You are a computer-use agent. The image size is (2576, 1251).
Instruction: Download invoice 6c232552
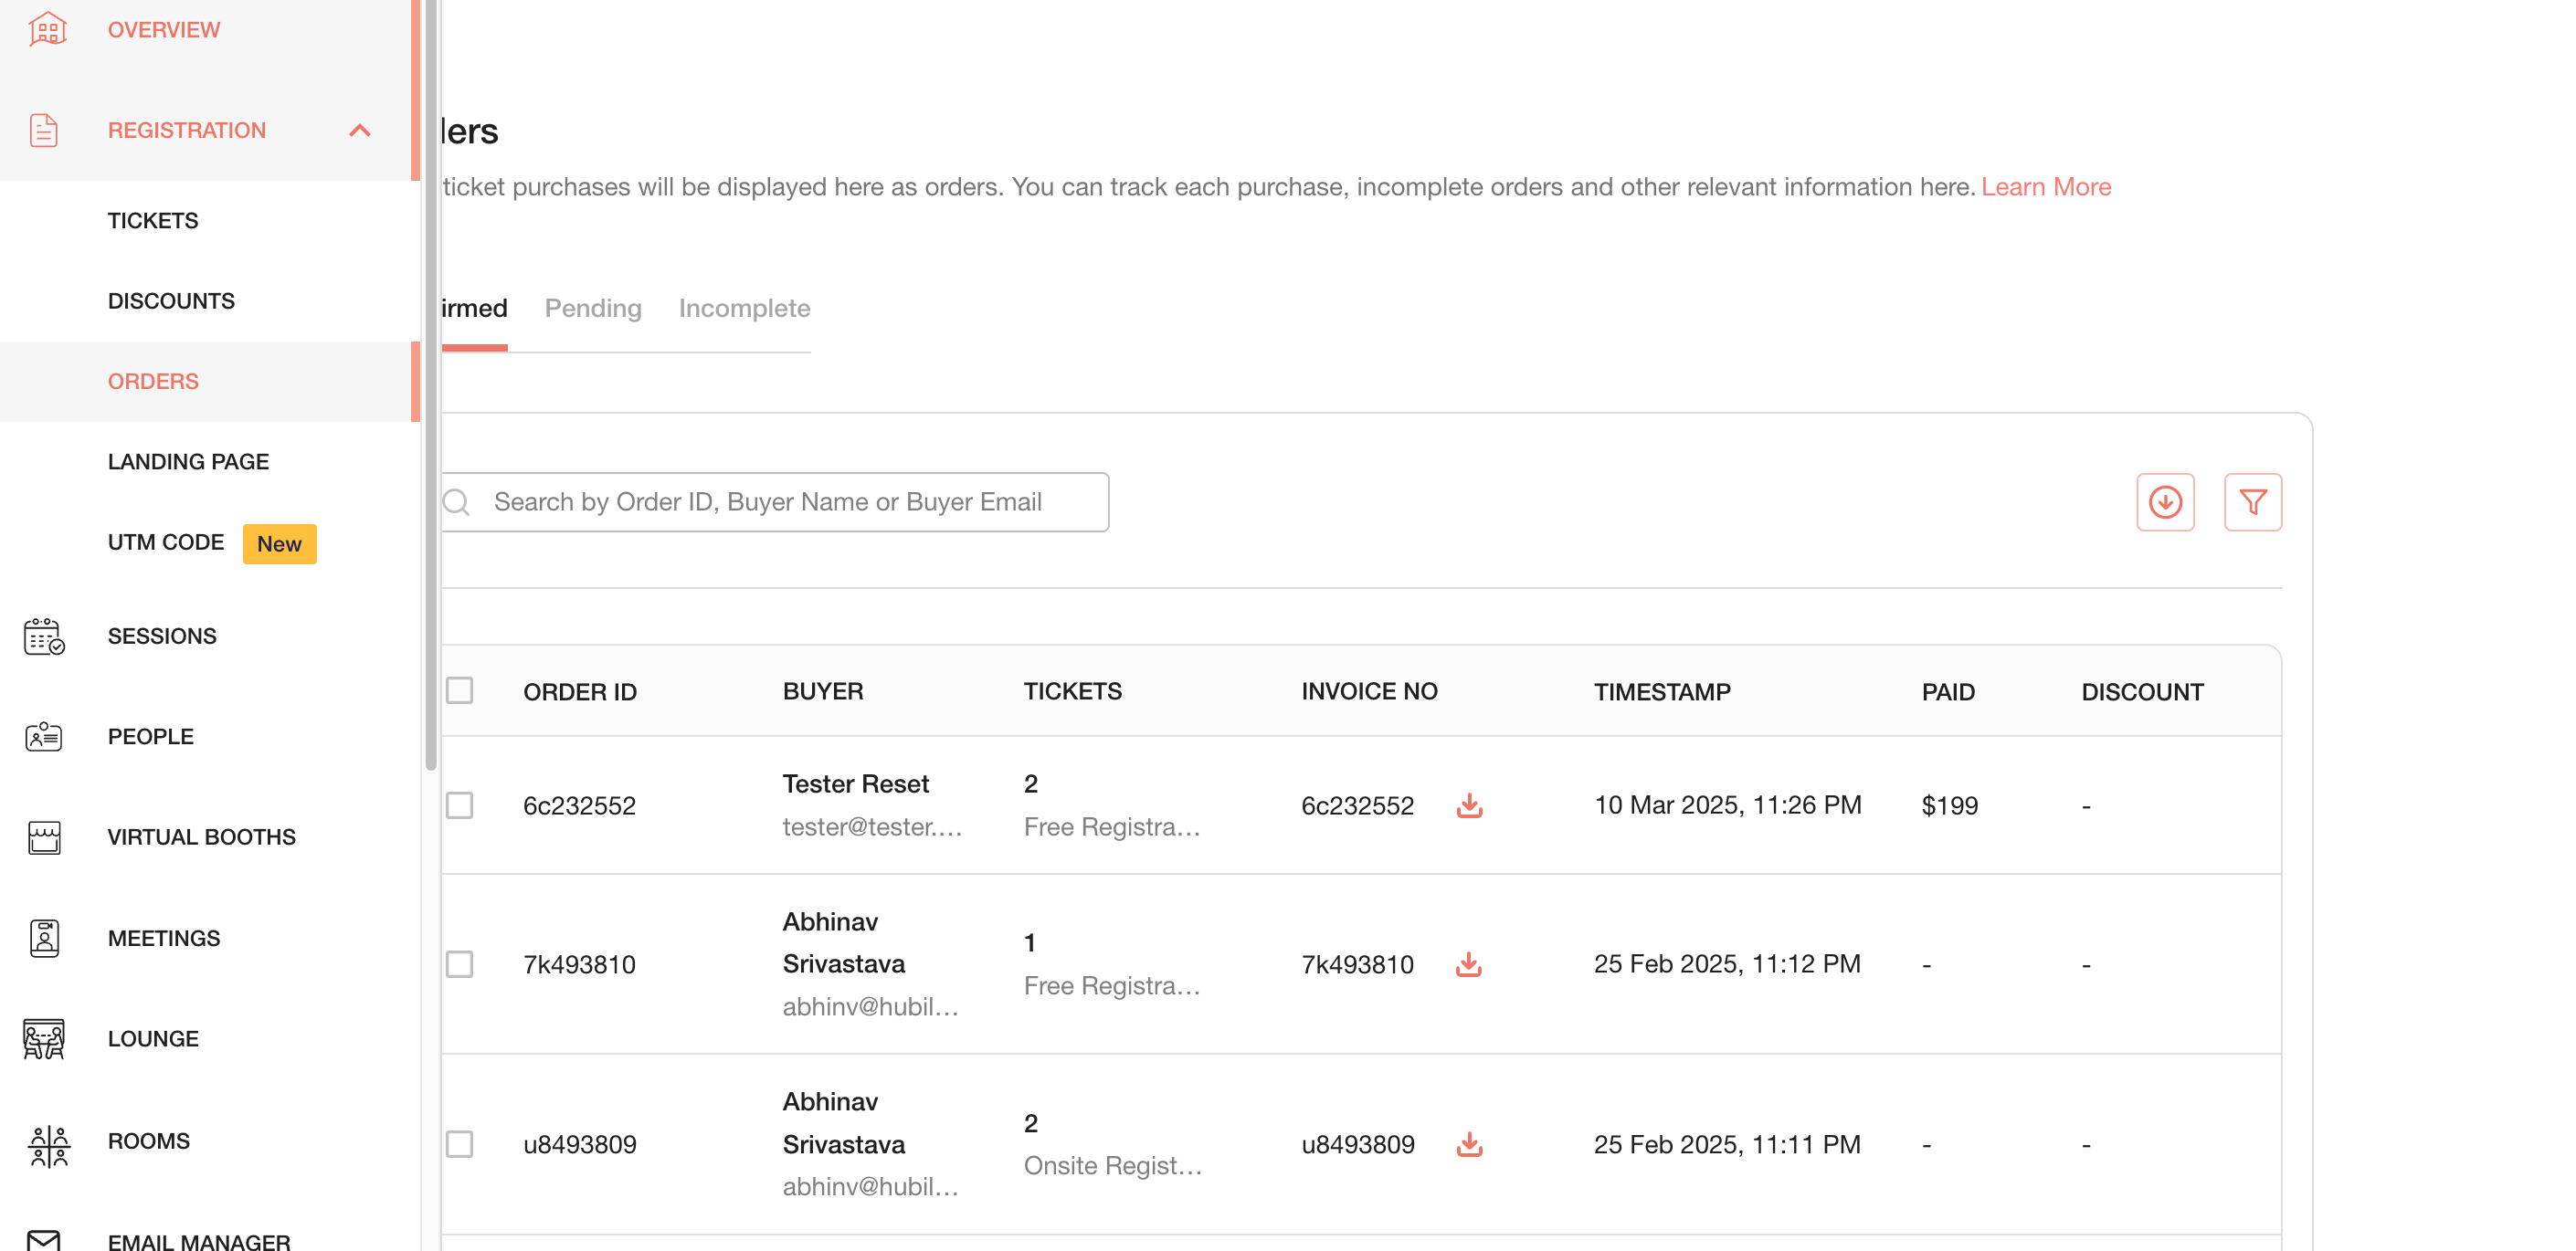1468,805
